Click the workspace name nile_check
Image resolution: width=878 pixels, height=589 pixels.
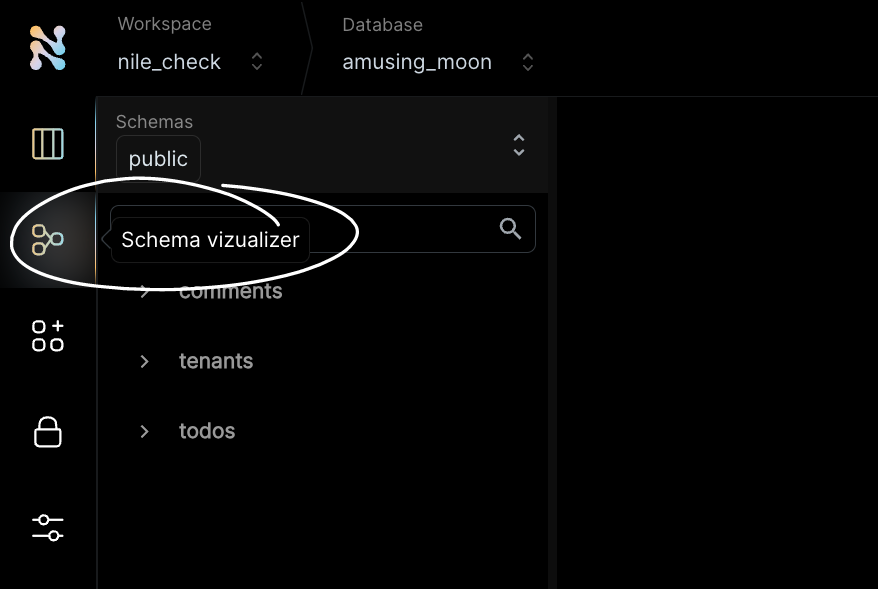(x=169, y=62)
